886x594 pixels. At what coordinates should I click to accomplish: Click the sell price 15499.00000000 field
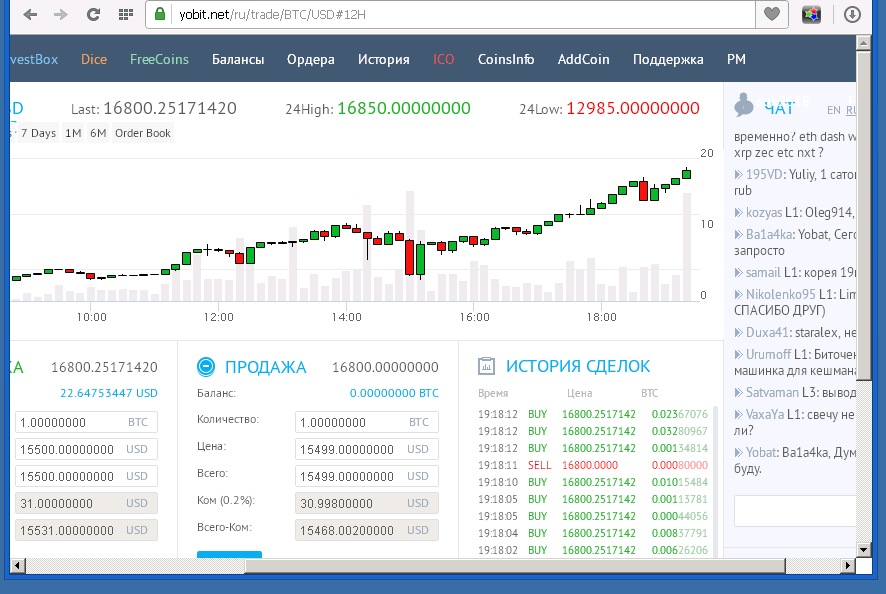point(367,449)
